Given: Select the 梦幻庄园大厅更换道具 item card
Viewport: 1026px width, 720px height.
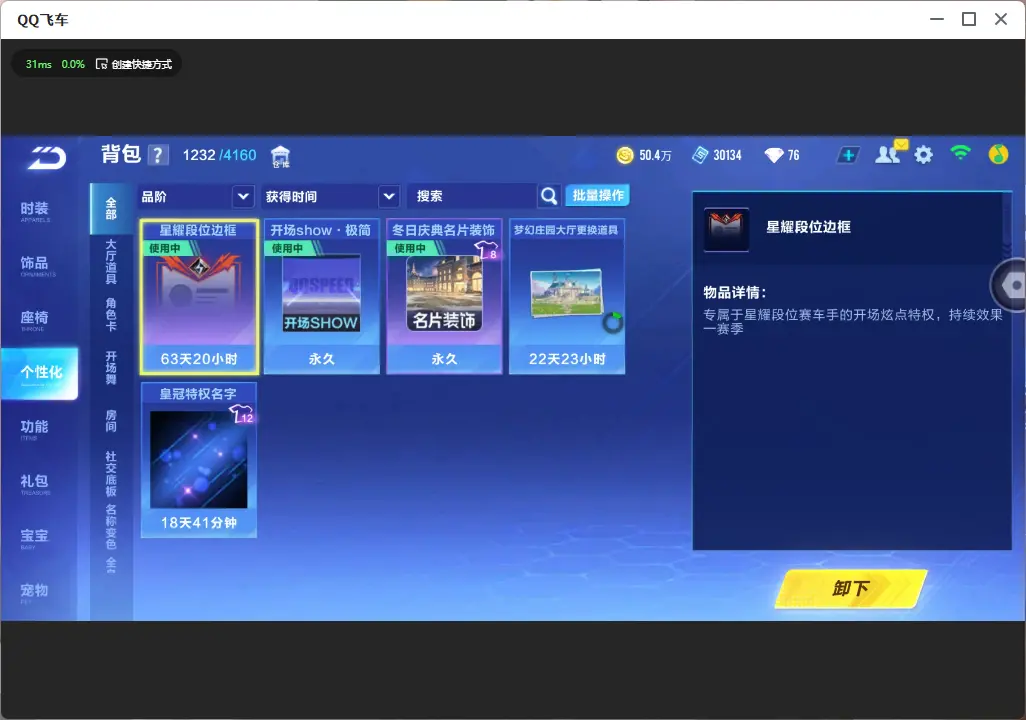Looking at the screenshot, I should (567, 297).
